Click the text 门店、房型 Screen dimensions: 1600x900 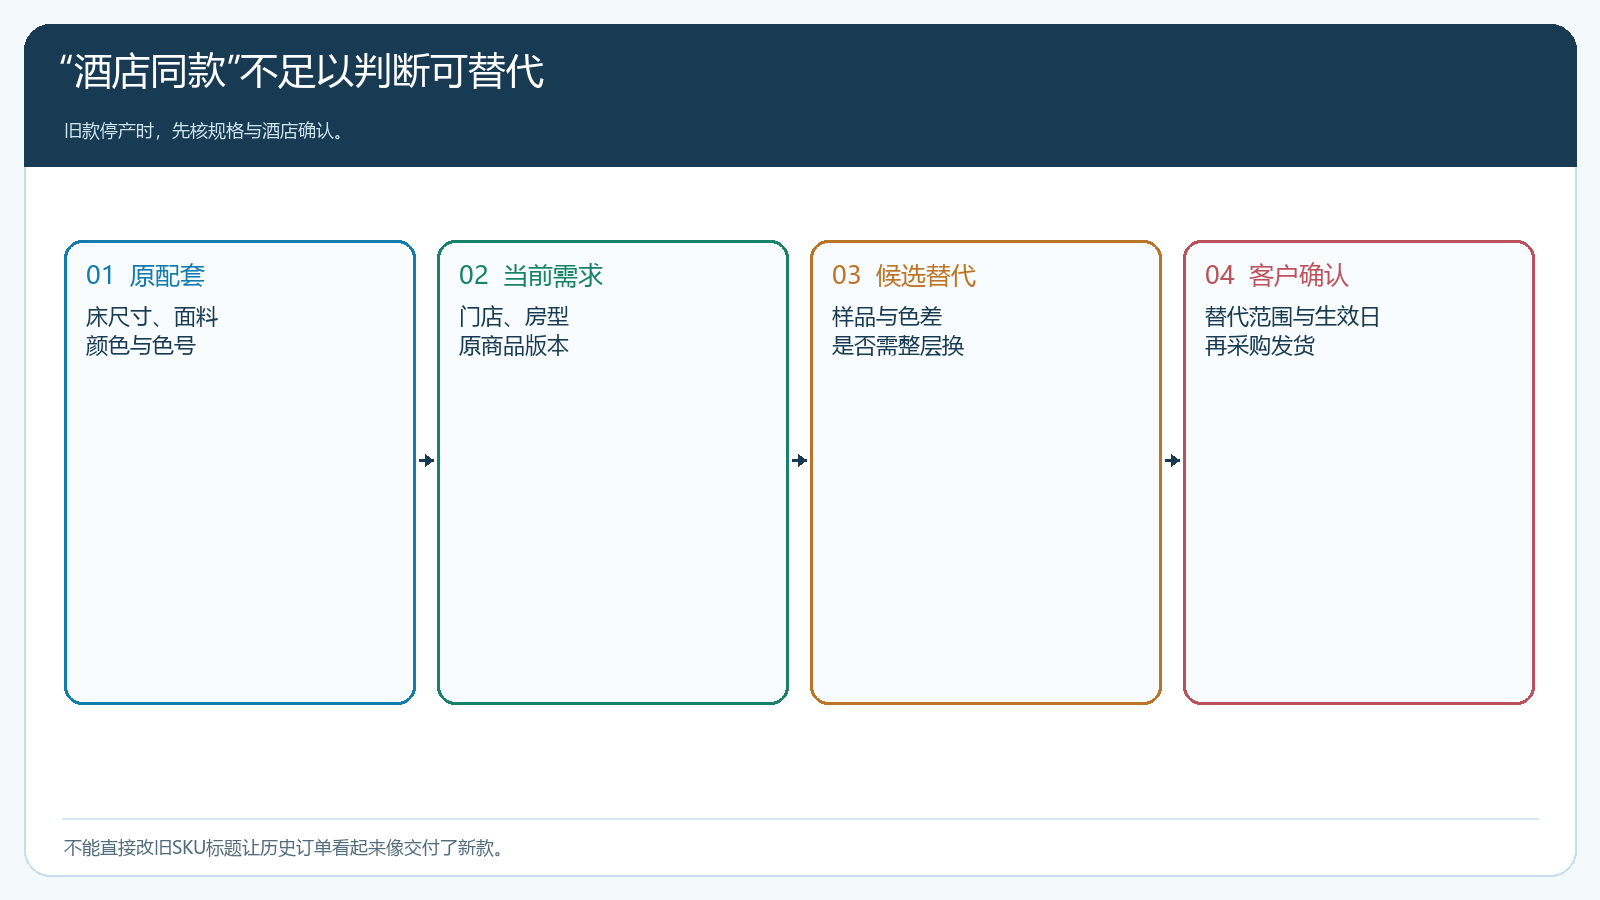[514, 317]
